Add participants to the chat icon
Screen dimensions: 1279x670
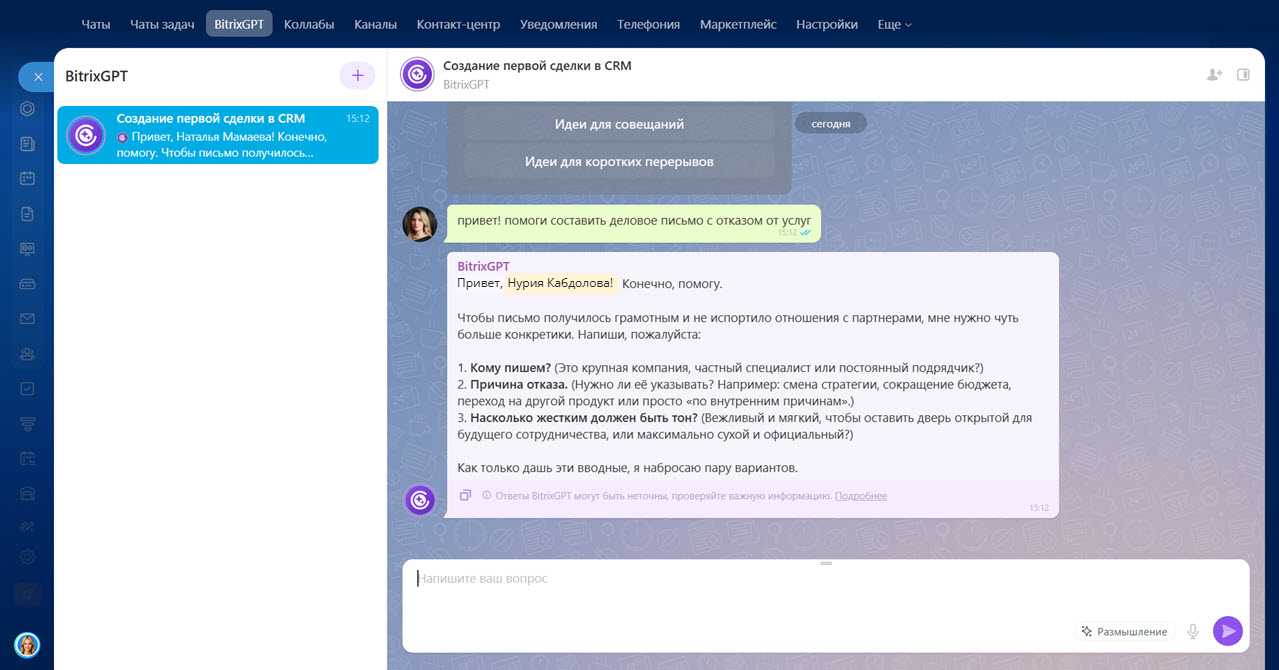pyautogui.click(x=1214, y=74)
